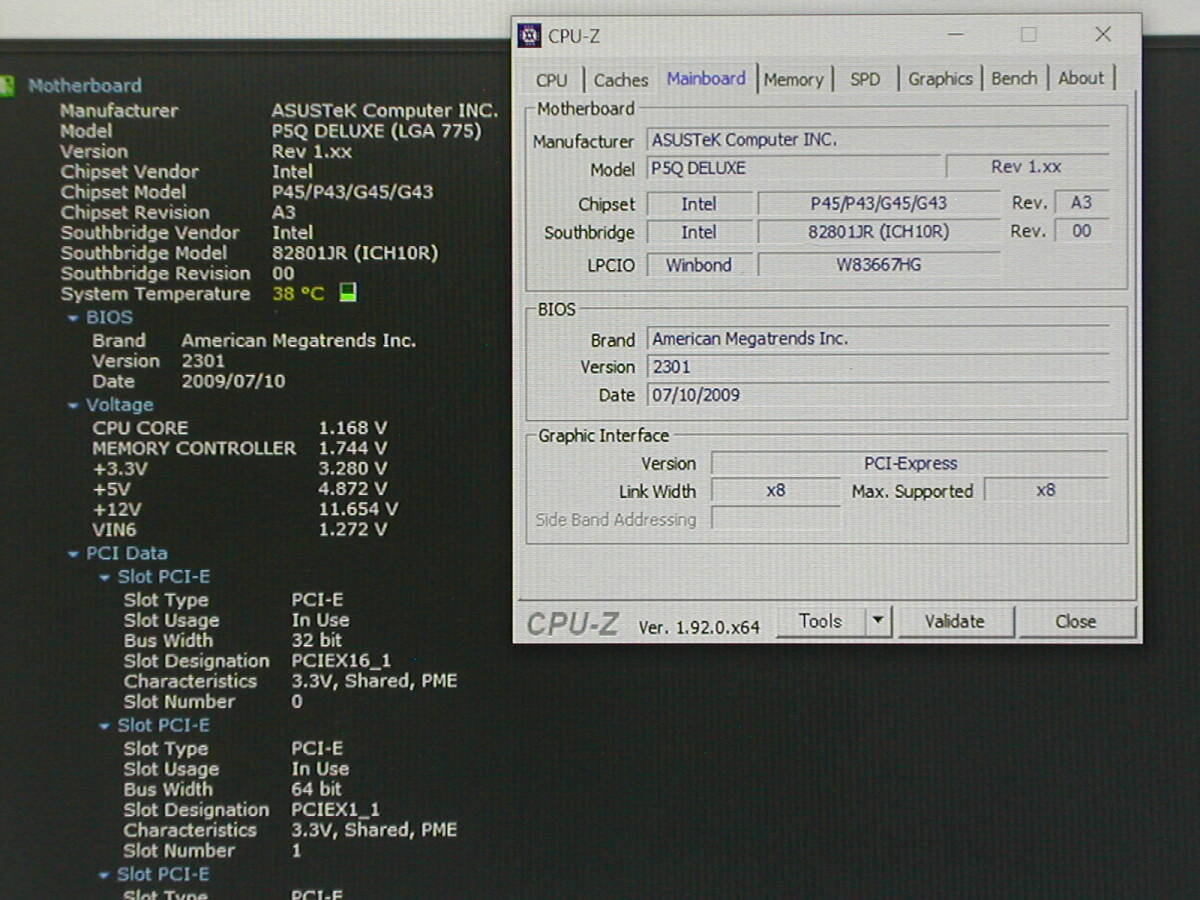The image size is (1200, 900).
Task: Click the CPU-Z Model field showing P5Q DELUXE
Action: pos(795,168)
